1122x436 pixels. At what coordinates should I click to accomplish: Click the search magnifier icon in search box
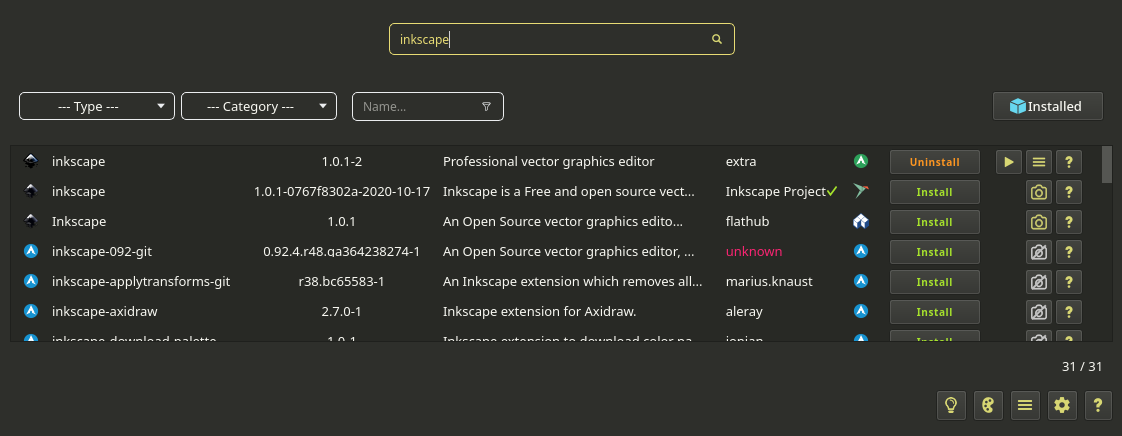(717, 39)
